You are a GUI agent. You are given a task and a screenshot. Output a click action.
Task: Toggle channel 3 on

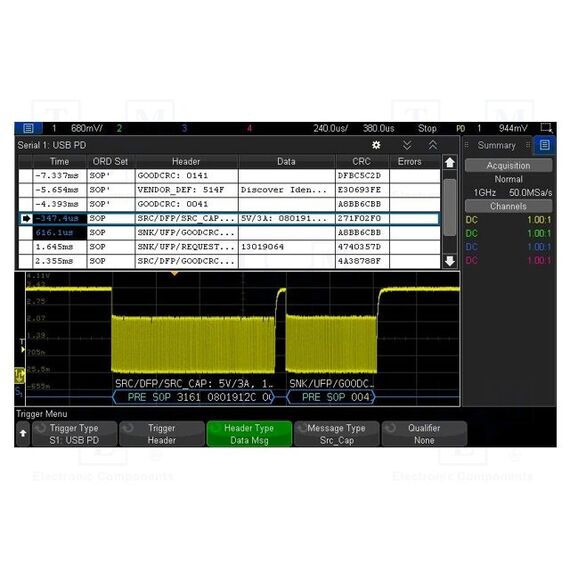click(184, 128)
